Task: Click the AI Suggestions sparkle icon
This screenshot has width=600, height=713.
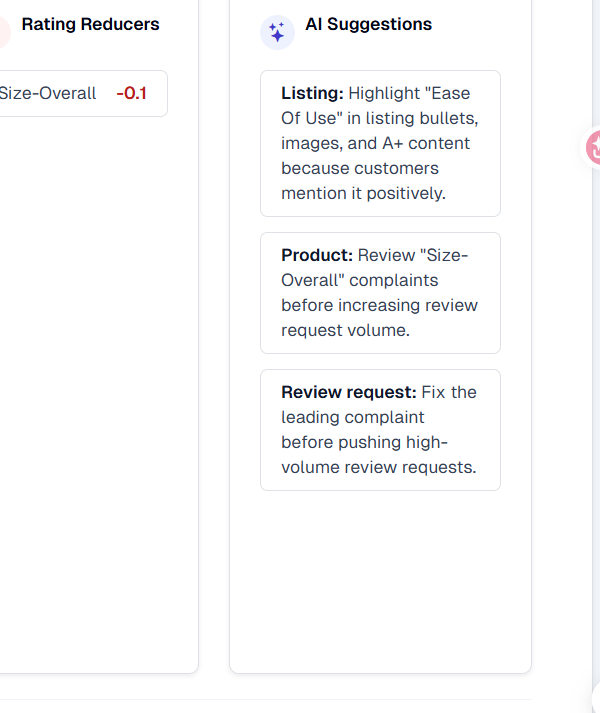Action: (277, 33)
